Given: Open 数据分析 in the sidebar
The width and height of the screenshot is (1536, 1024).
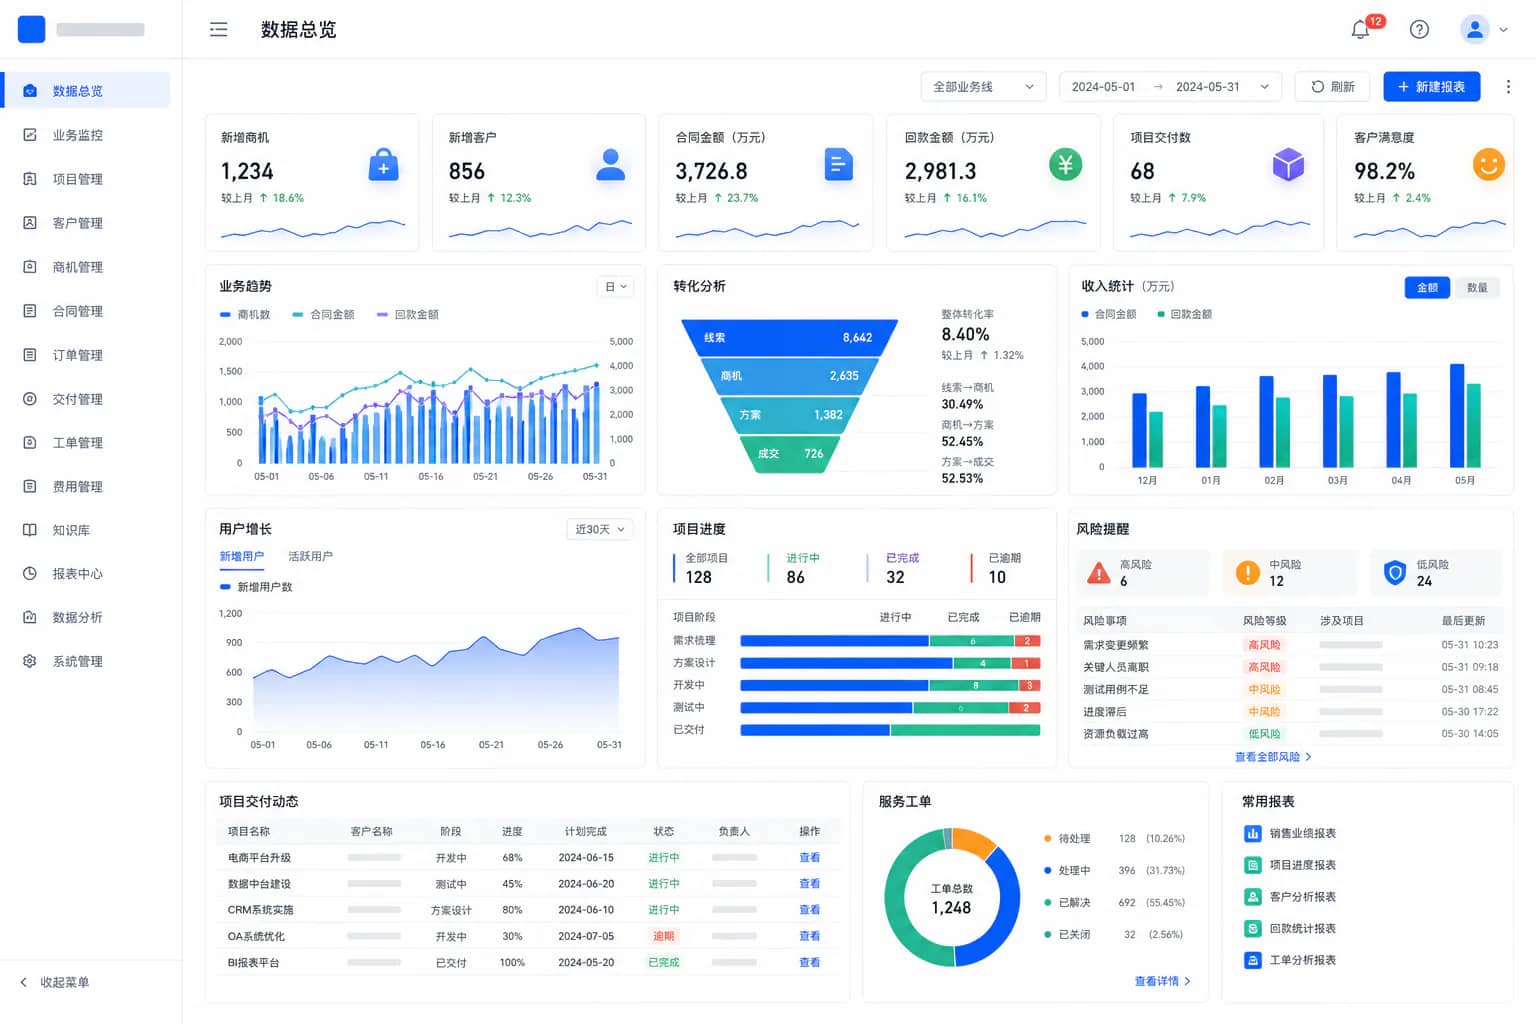Looking at the screenshot, I should [x=85, y=617].
